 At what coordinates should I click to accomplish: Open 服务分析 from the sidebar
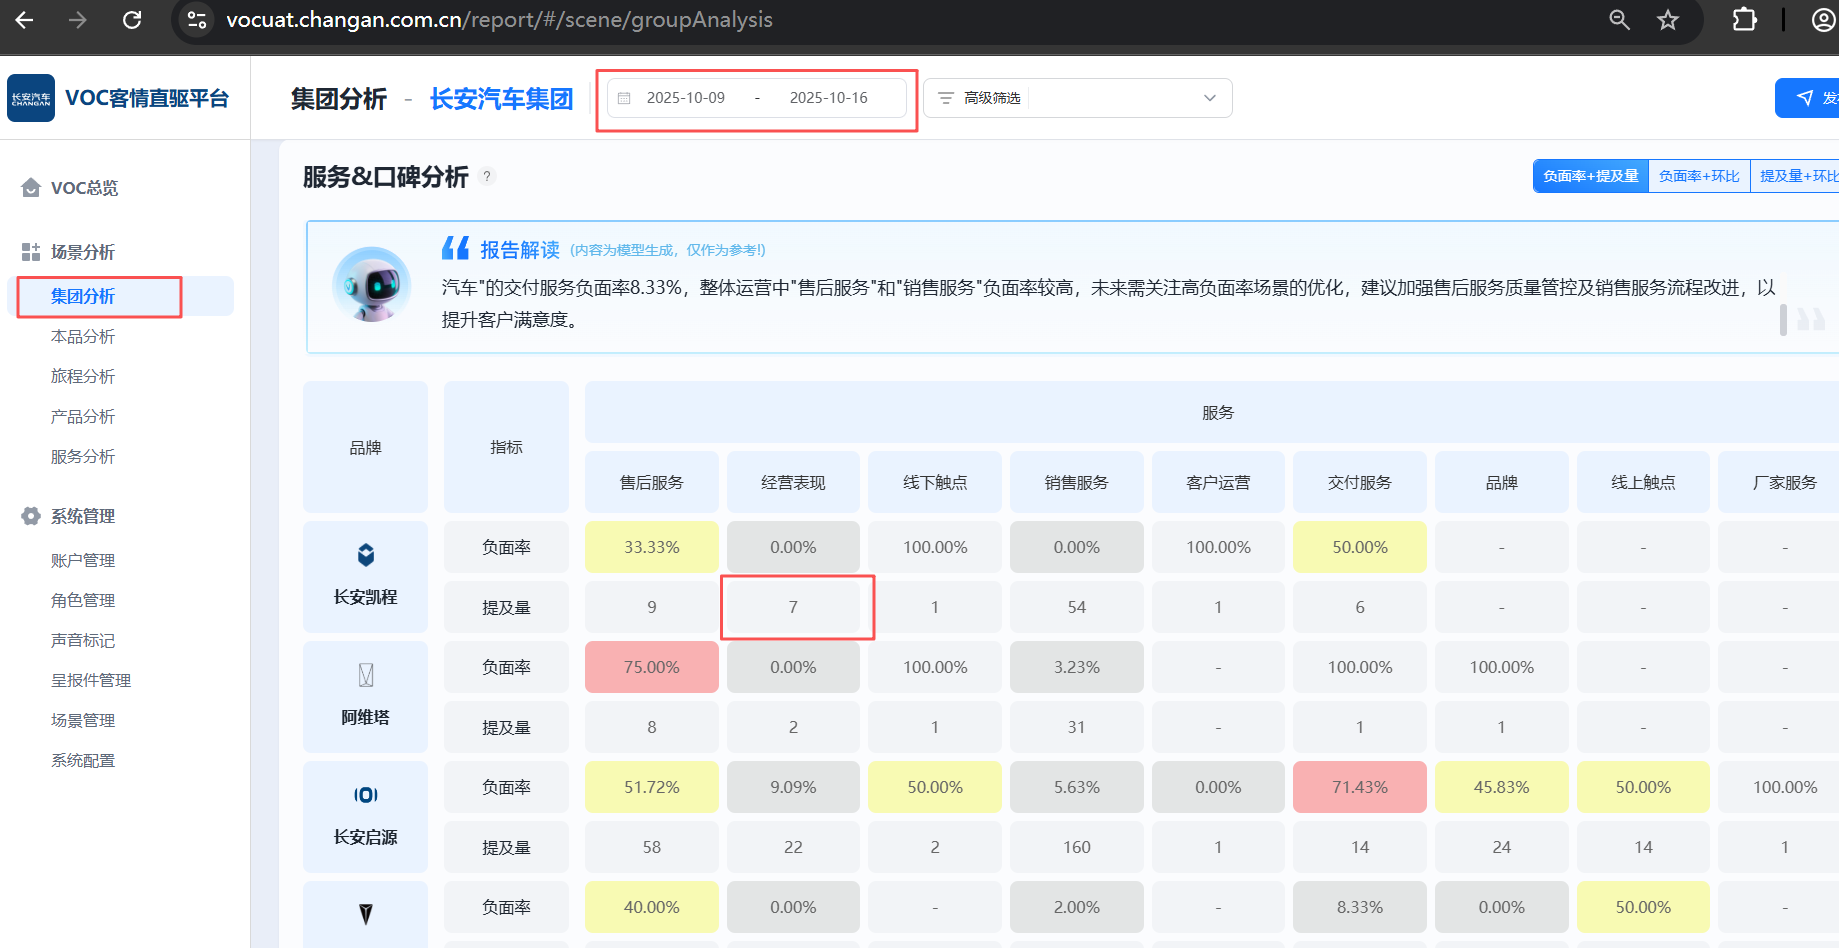[x=83, y=456]
